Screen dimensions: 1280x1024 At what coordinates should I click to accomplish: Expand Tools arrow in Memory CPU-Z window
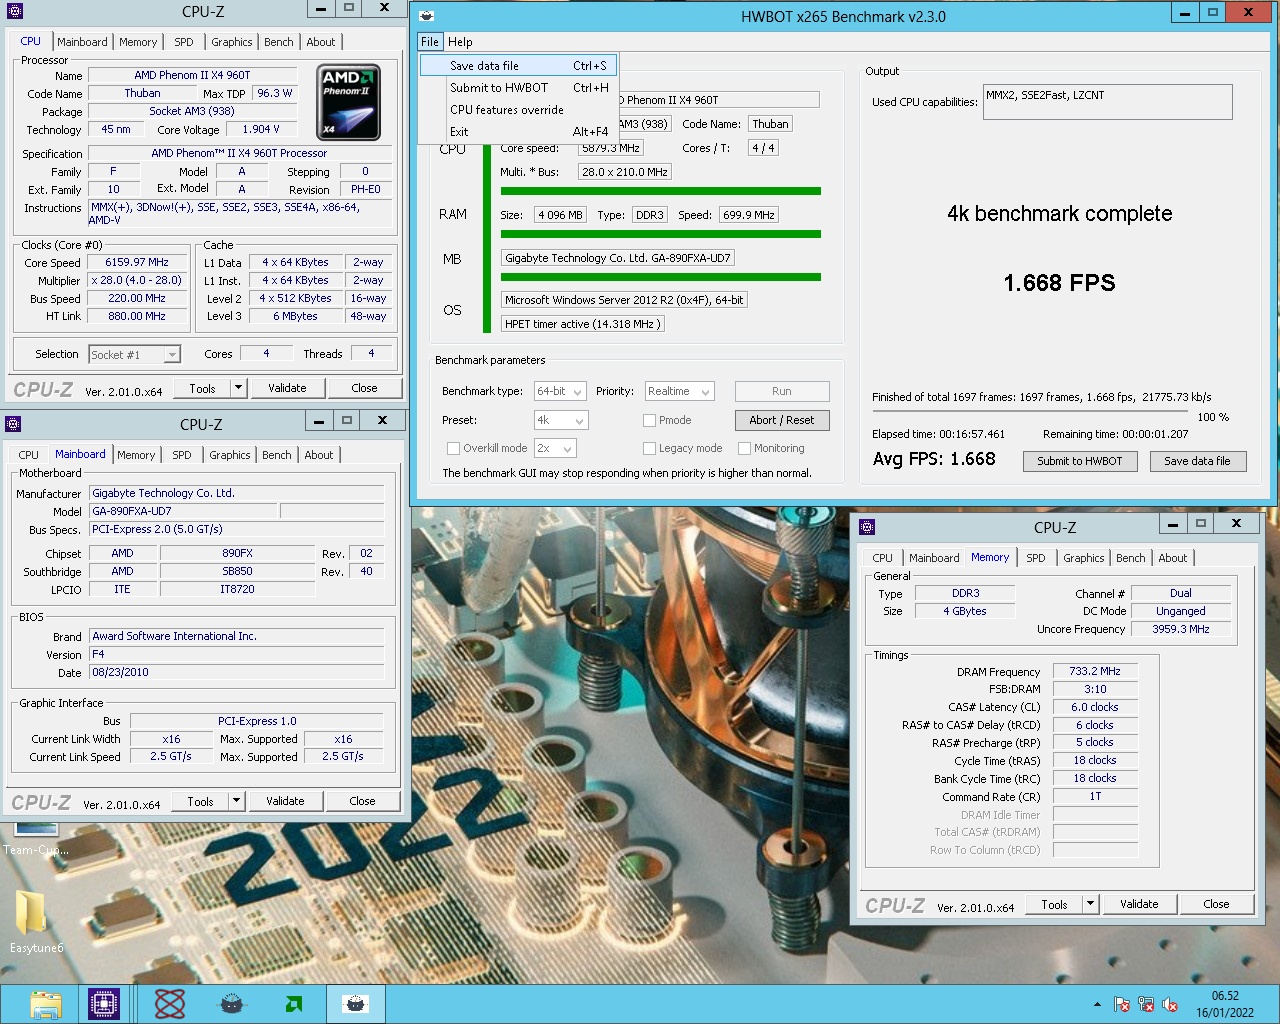point(1090,904)
